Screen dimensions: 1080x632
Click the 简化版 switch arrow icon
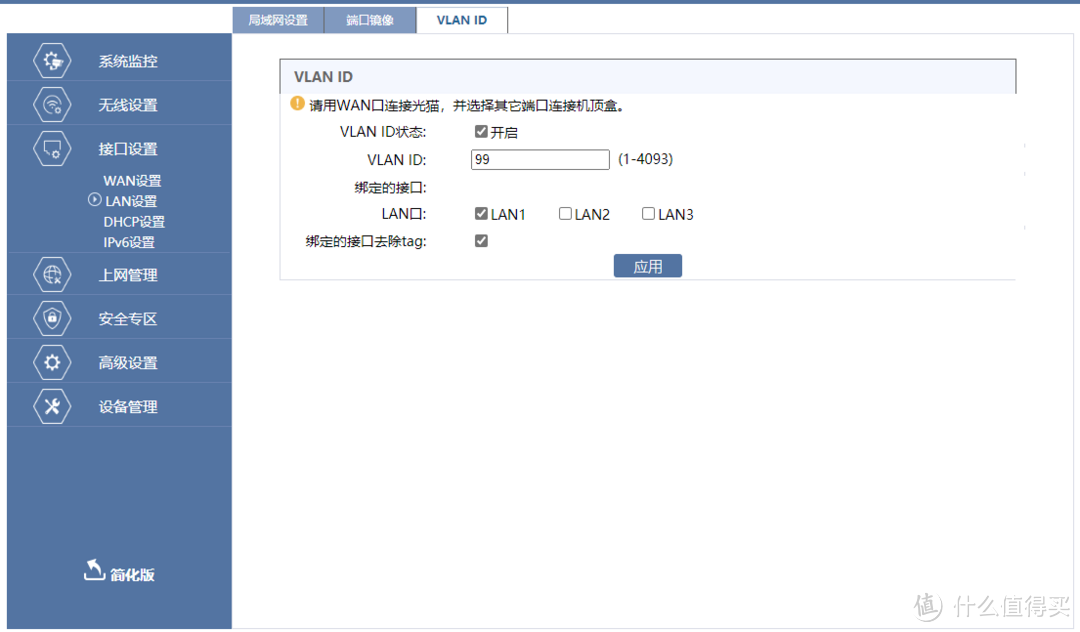click(94, 570)
